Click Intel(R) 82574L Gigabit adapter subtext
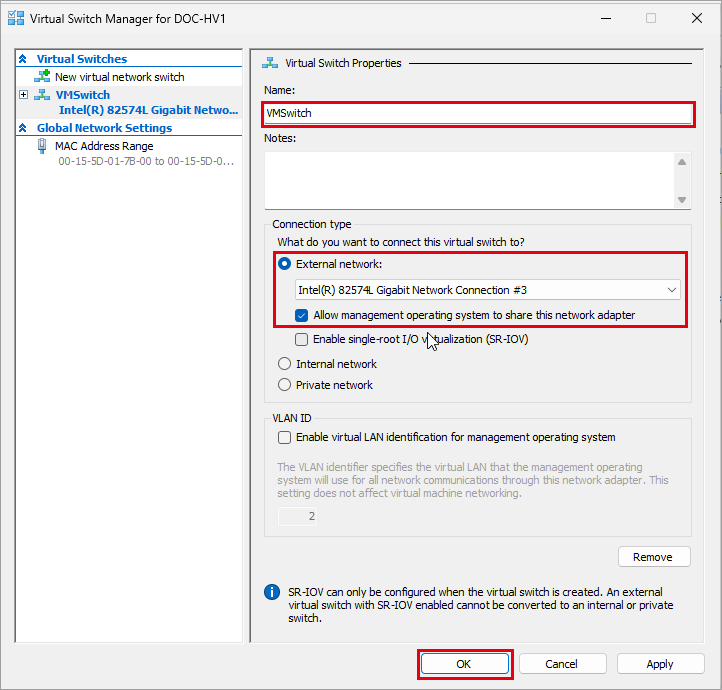The image size is (722, 690). point(148,110)
